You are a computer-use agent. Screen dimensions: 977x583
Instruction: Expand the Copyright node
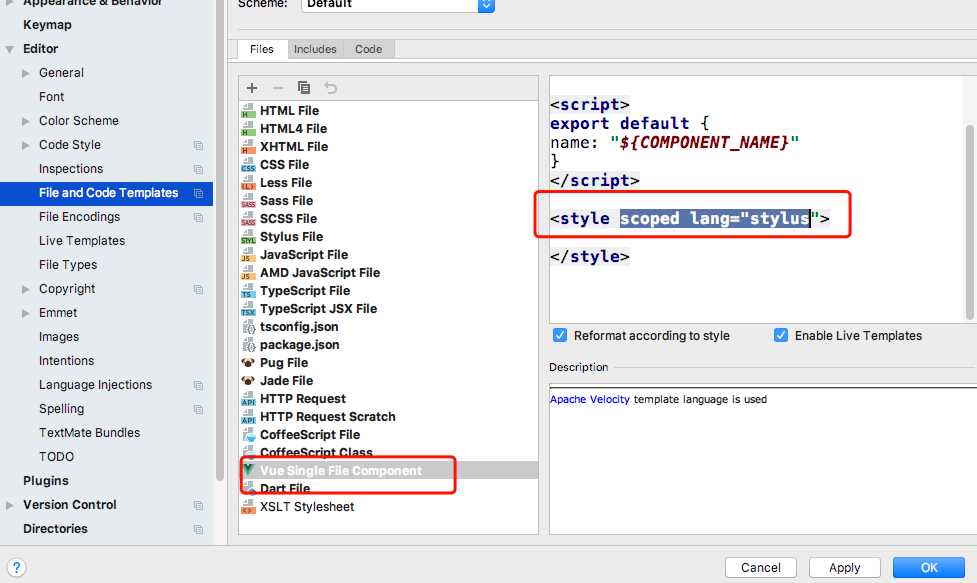click(26, 289)
